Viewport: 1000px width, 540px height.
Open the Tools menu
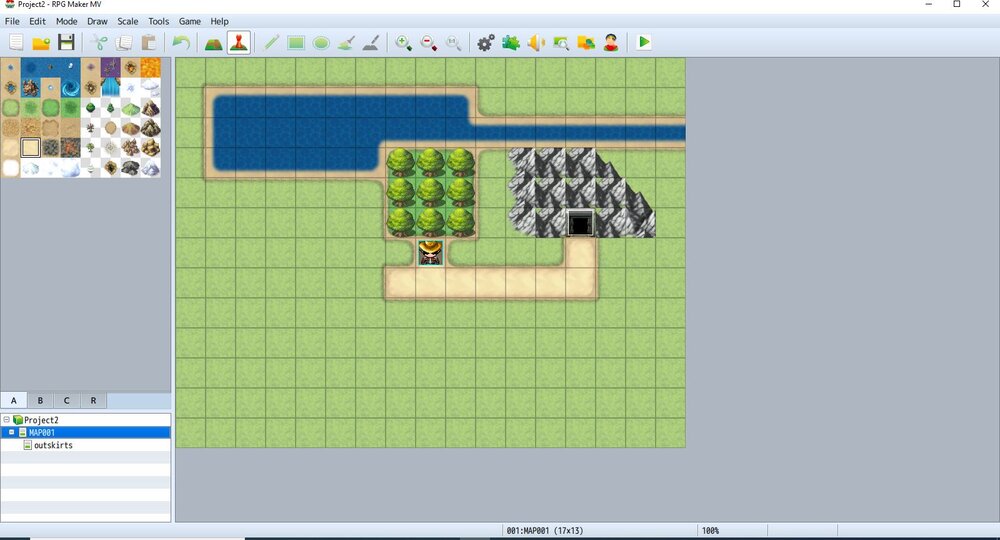coord(159,21)
